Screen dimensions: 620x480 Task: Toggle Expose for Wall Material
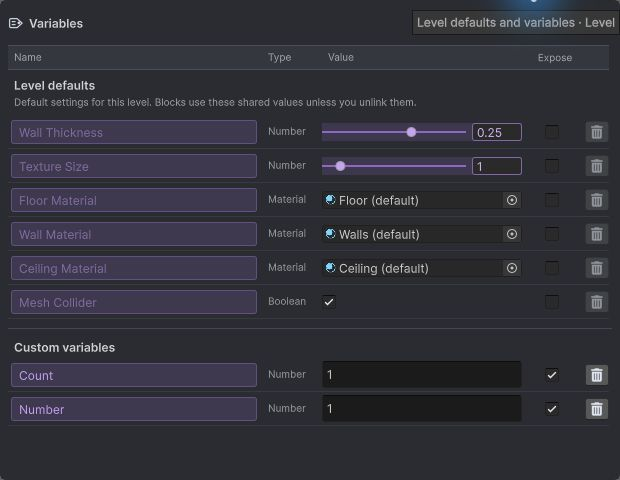[x=552, y=234]
